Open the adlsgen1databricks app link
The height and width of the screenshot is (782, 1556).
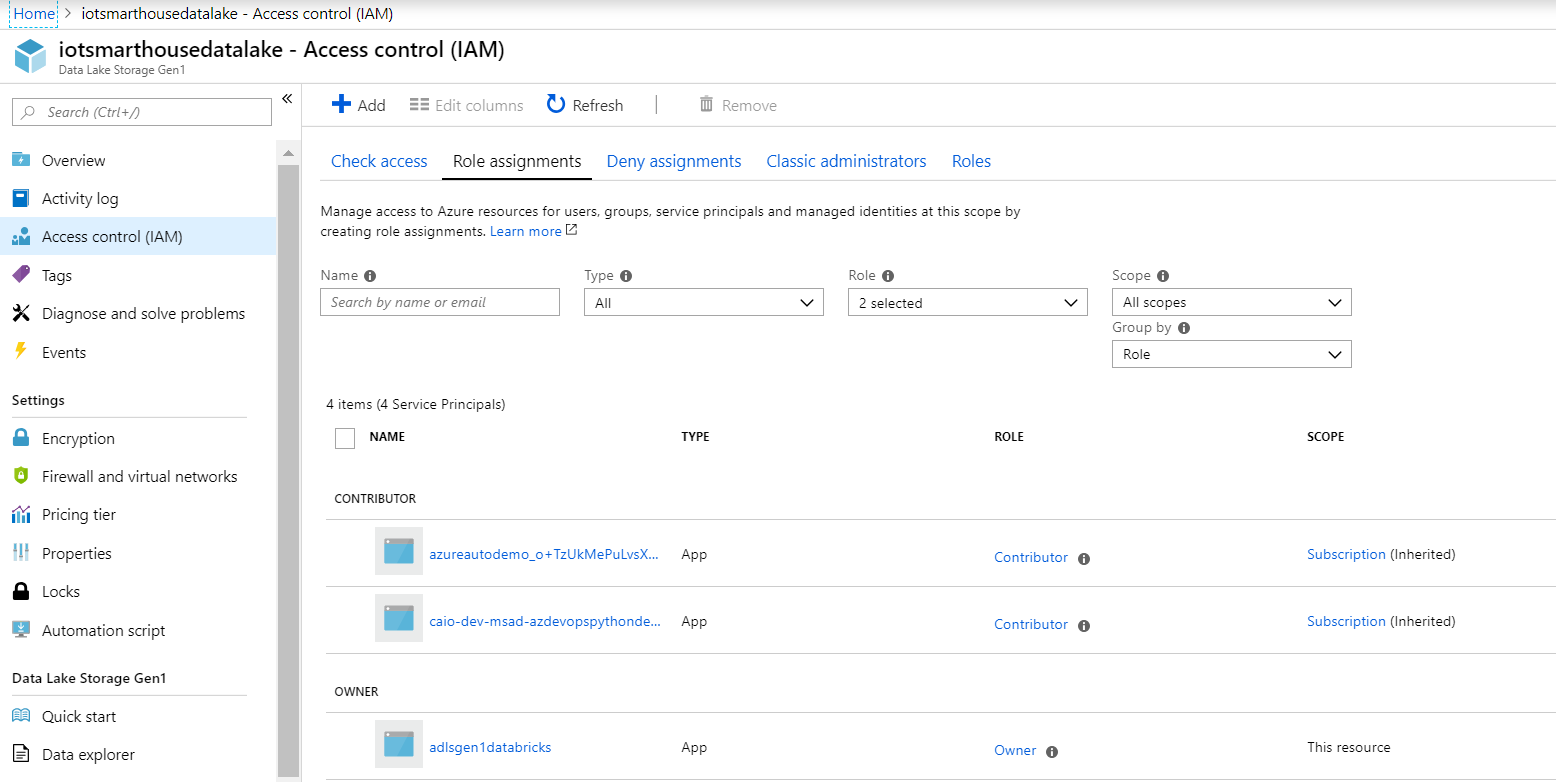490,747
